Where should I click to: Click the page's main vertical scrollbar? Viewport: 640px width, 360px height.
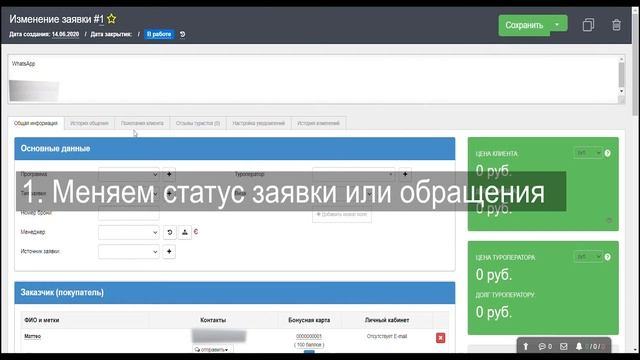(x=636, y=180)
